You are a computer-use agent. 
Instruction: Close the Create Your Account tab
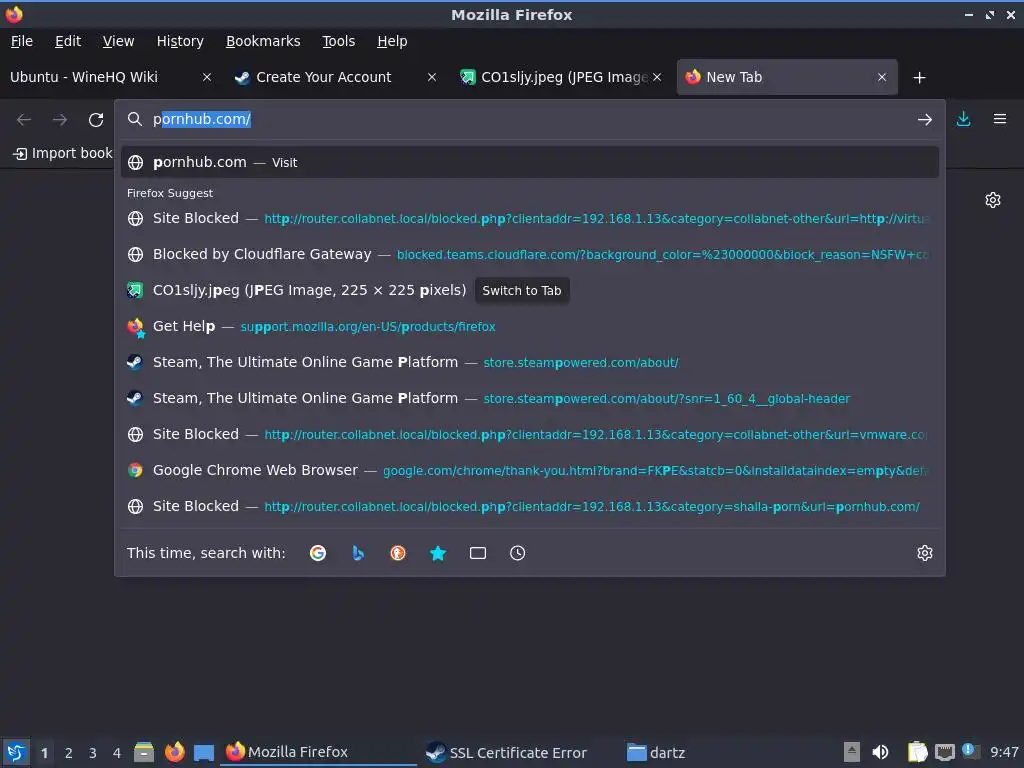pyautogui.click(x=432, y=77)
